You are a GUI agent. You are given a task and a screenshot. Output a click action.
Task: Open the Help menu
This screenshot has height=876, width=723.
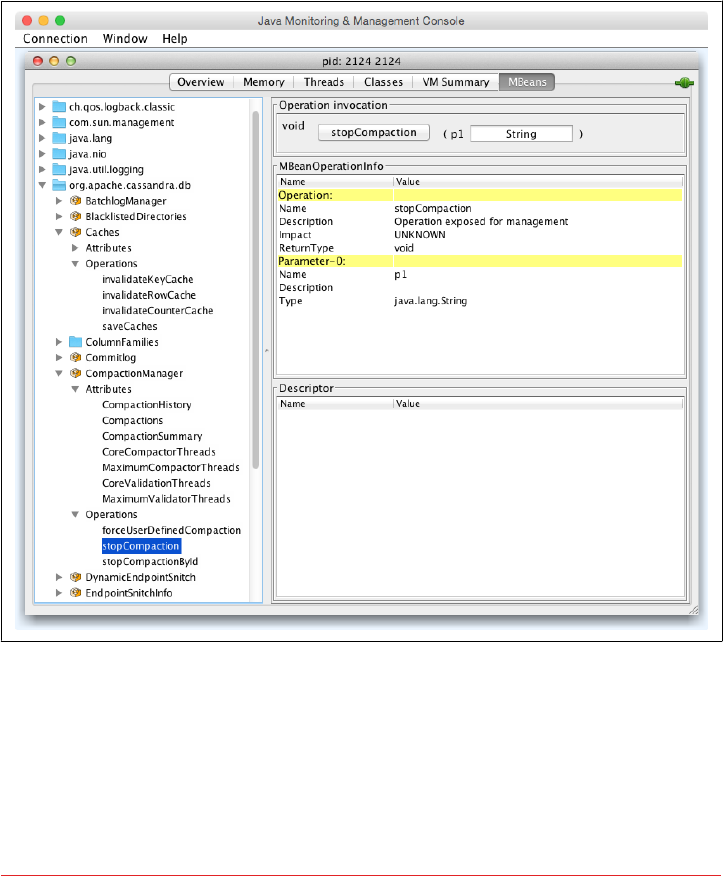tap(175, 39)
